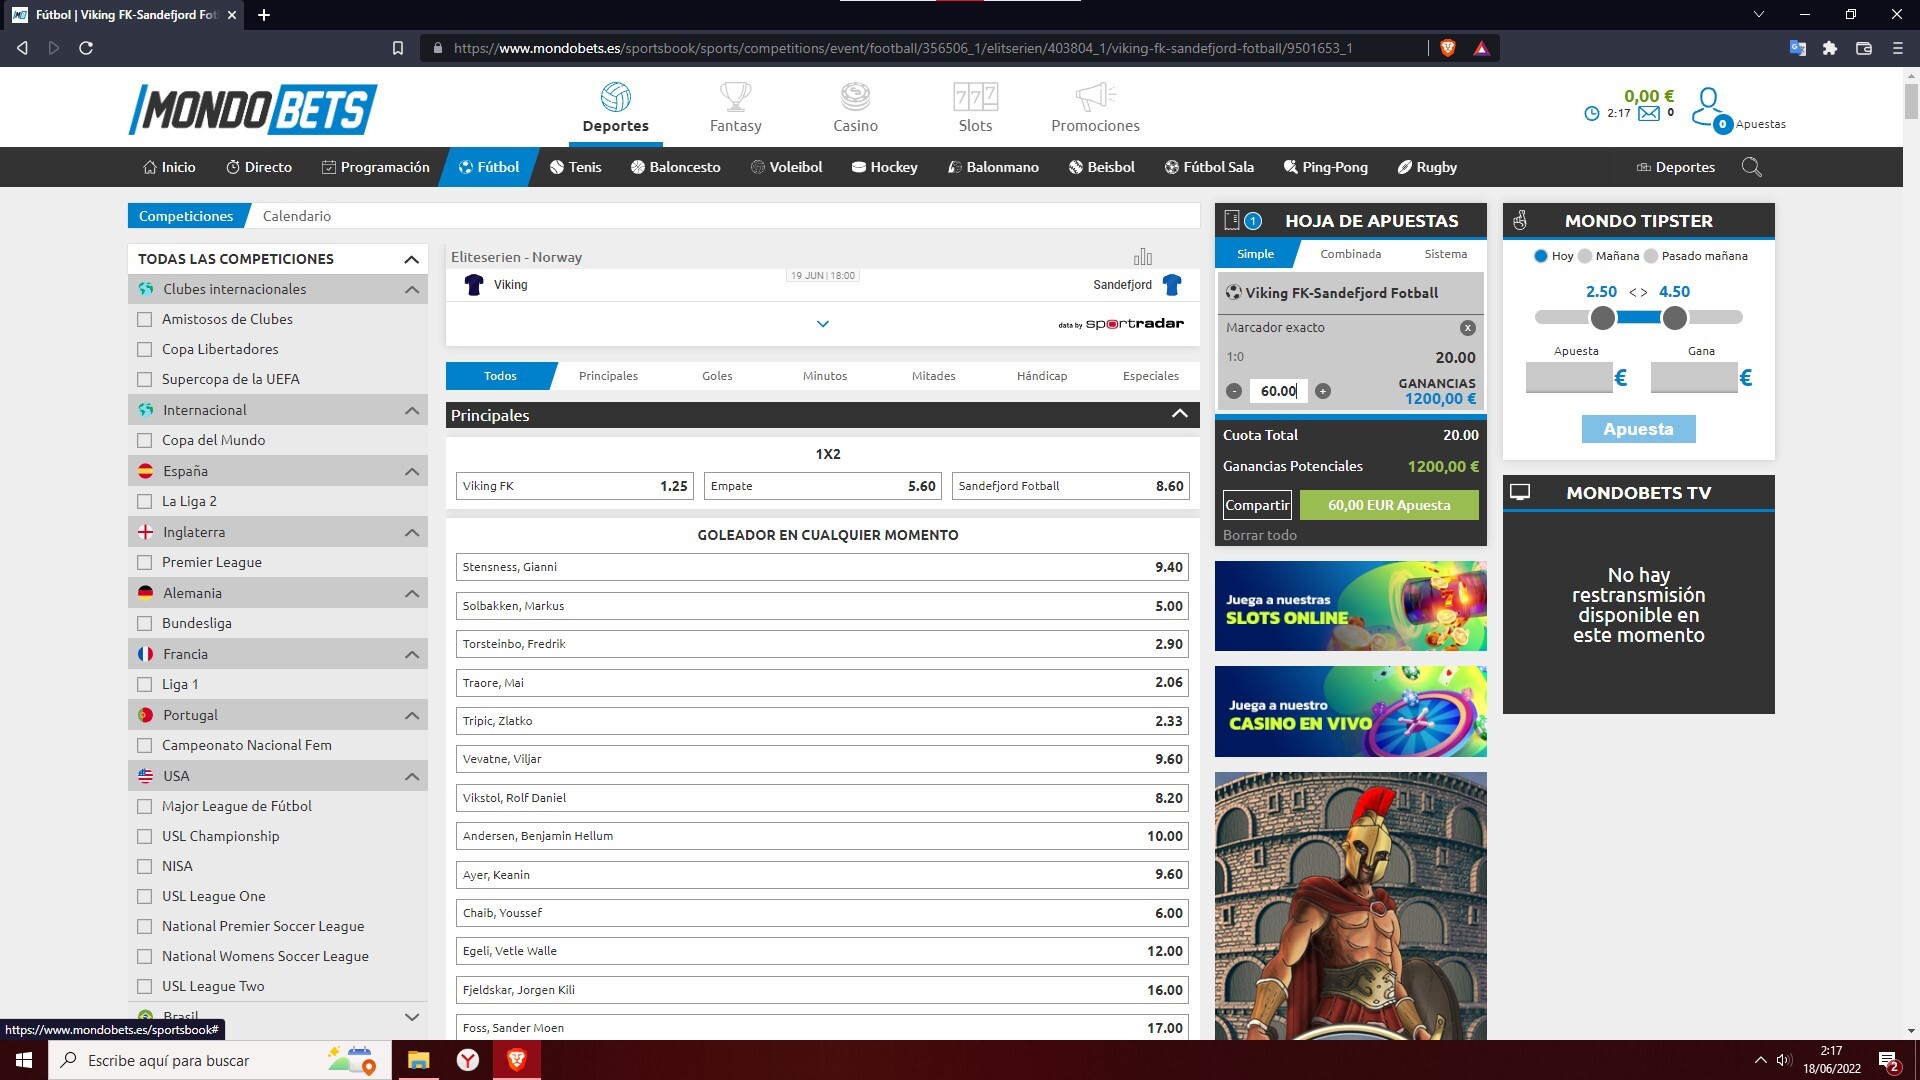Check the Amistosos de Clubes checkbox
1920x1080 pixels.
pyautogui.click(x=145, y=319)
